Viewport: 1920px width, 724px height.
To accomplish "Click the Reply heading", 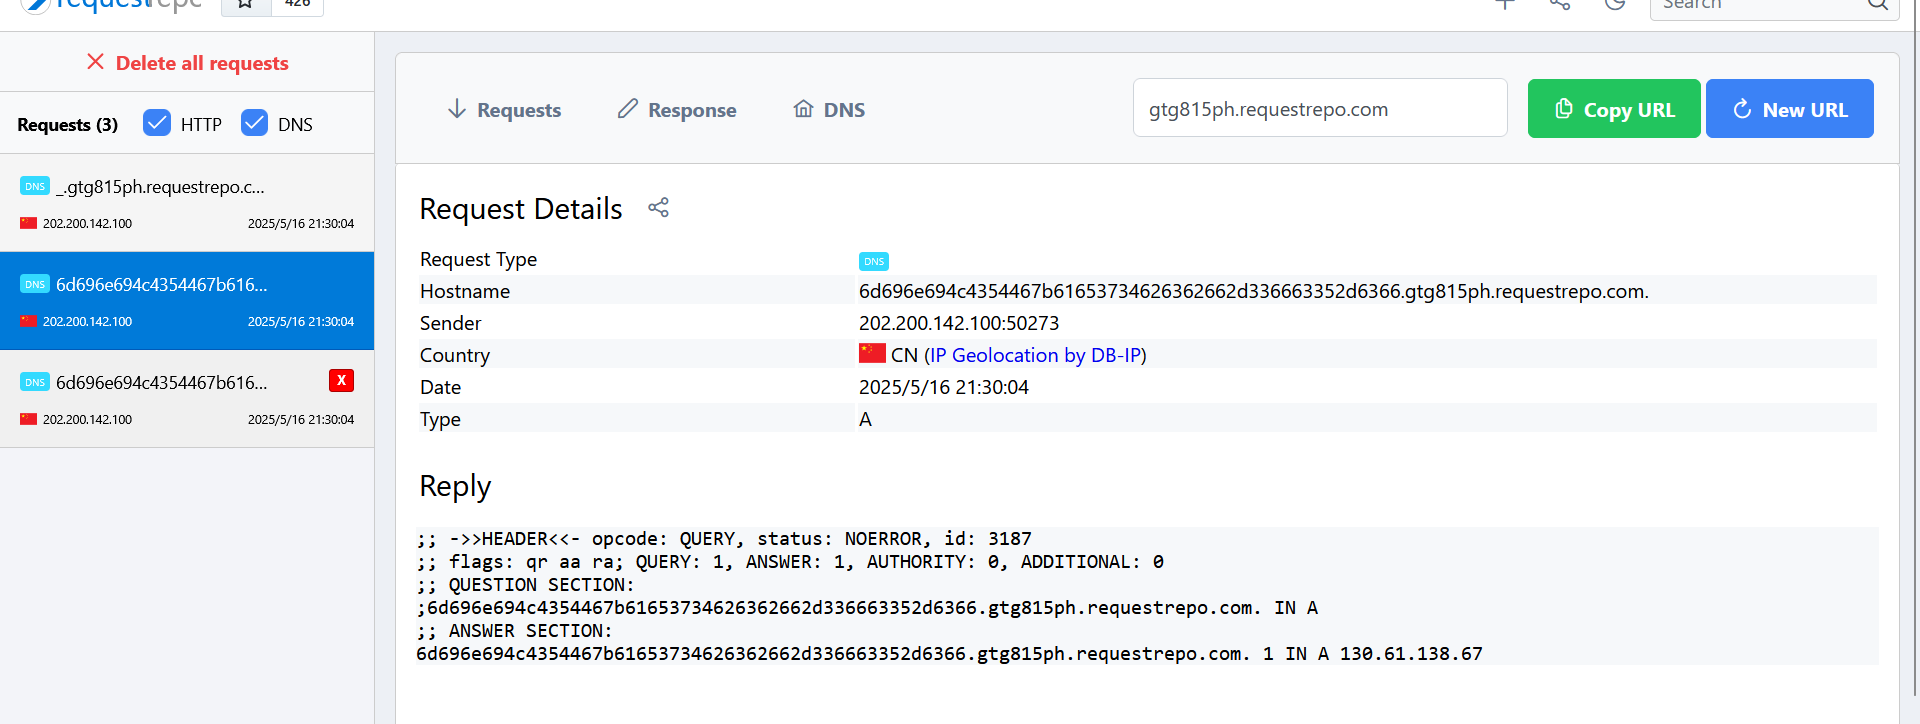I will [x=455, y=486].
